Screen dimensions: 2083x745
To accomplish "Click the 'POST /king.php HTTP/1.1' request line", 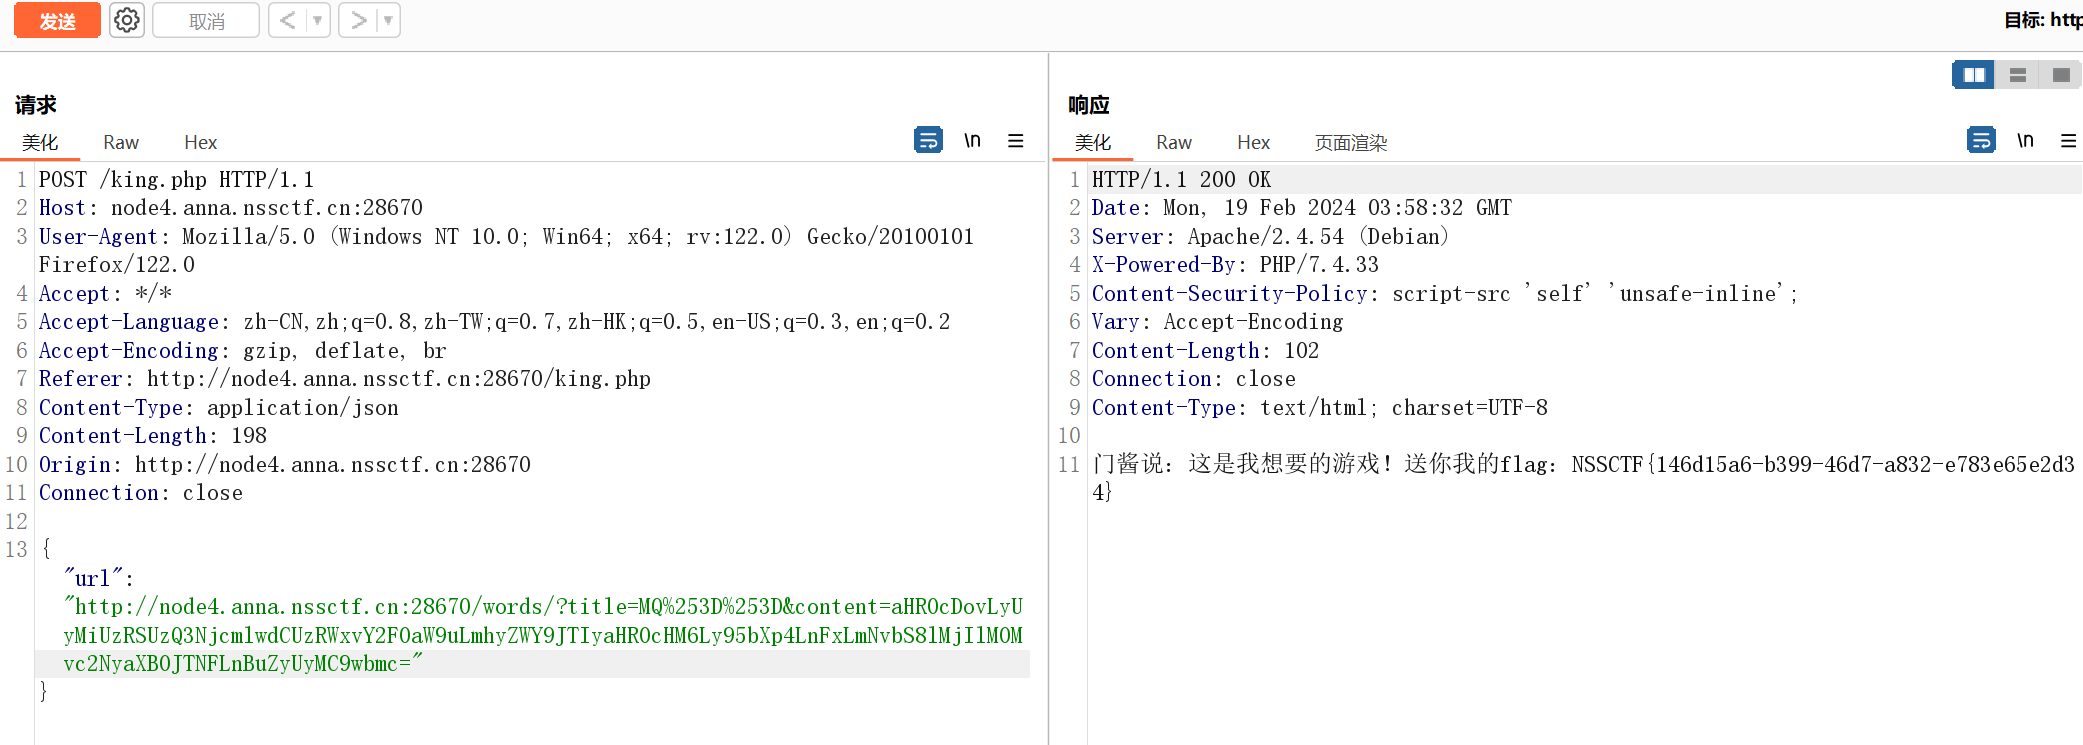I will point(176,179).
